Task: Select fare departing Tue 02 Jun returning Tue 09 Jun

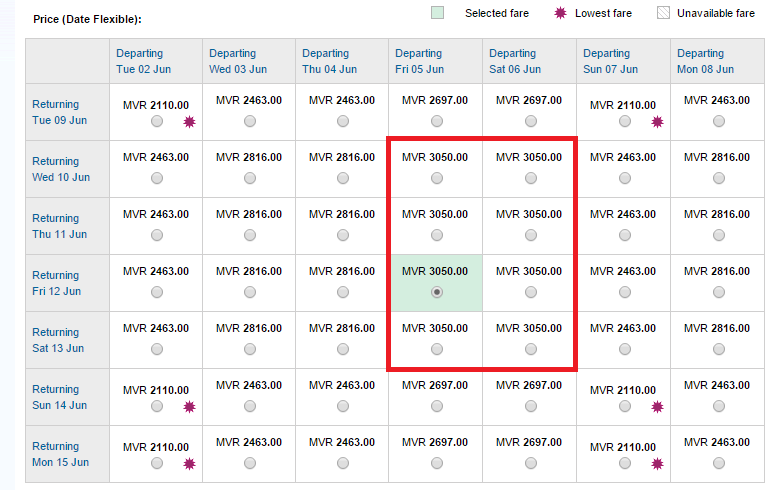Action: (157, 121)
